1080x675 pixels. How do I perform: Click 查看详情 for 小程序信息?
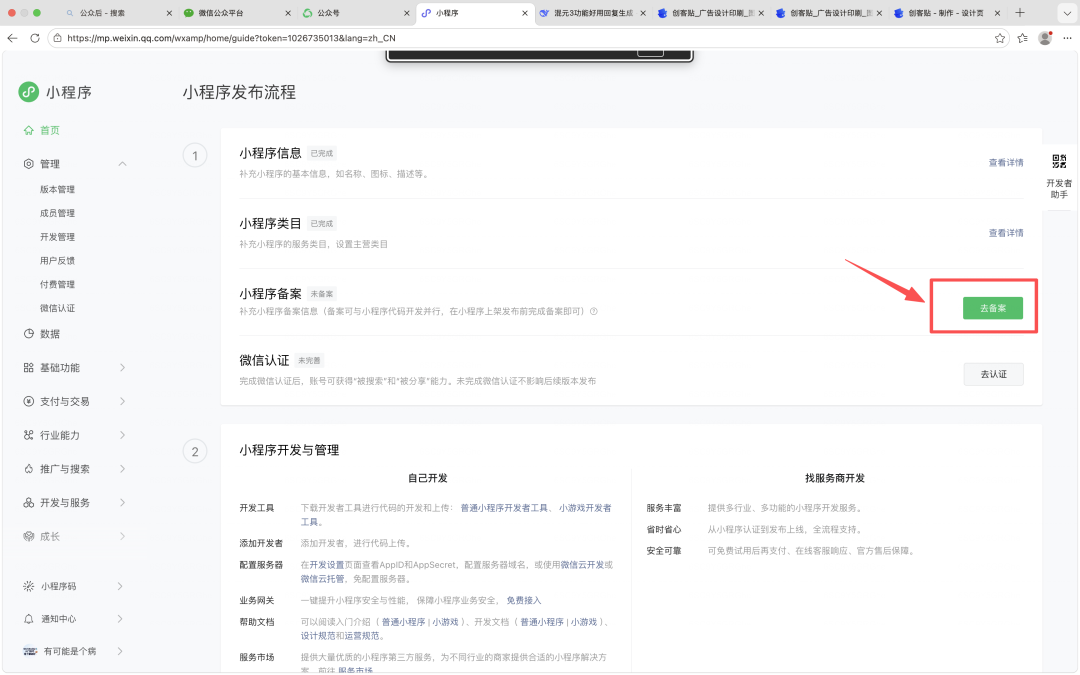tap(1006, 163)
